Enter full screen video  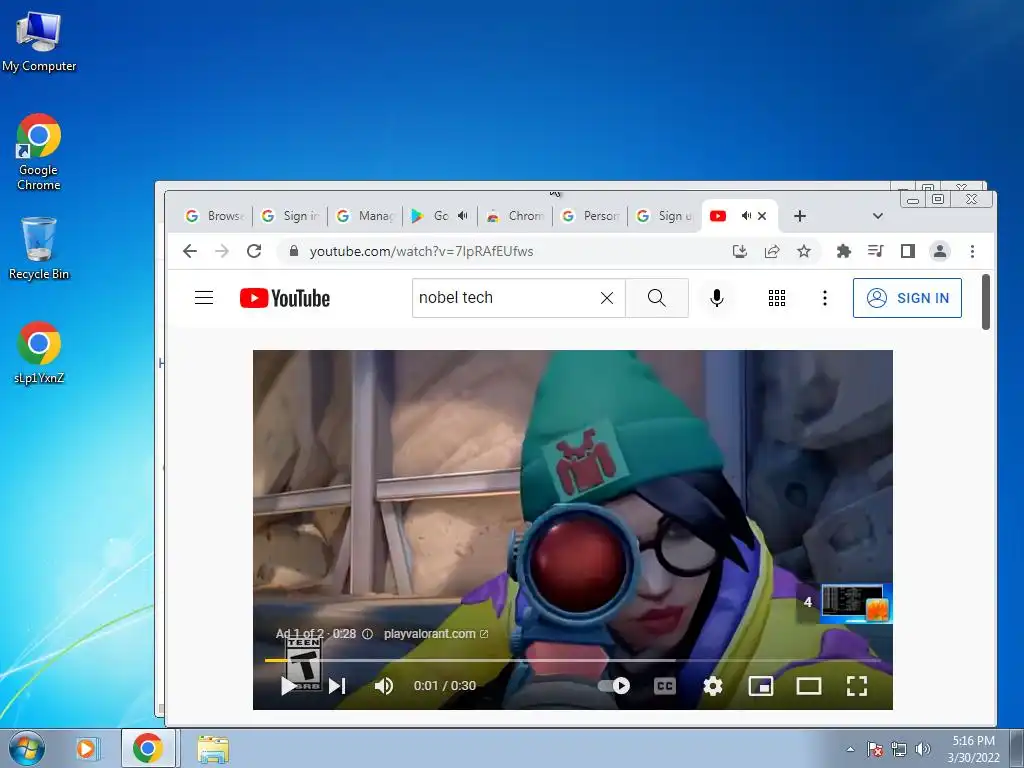point(857,686)
